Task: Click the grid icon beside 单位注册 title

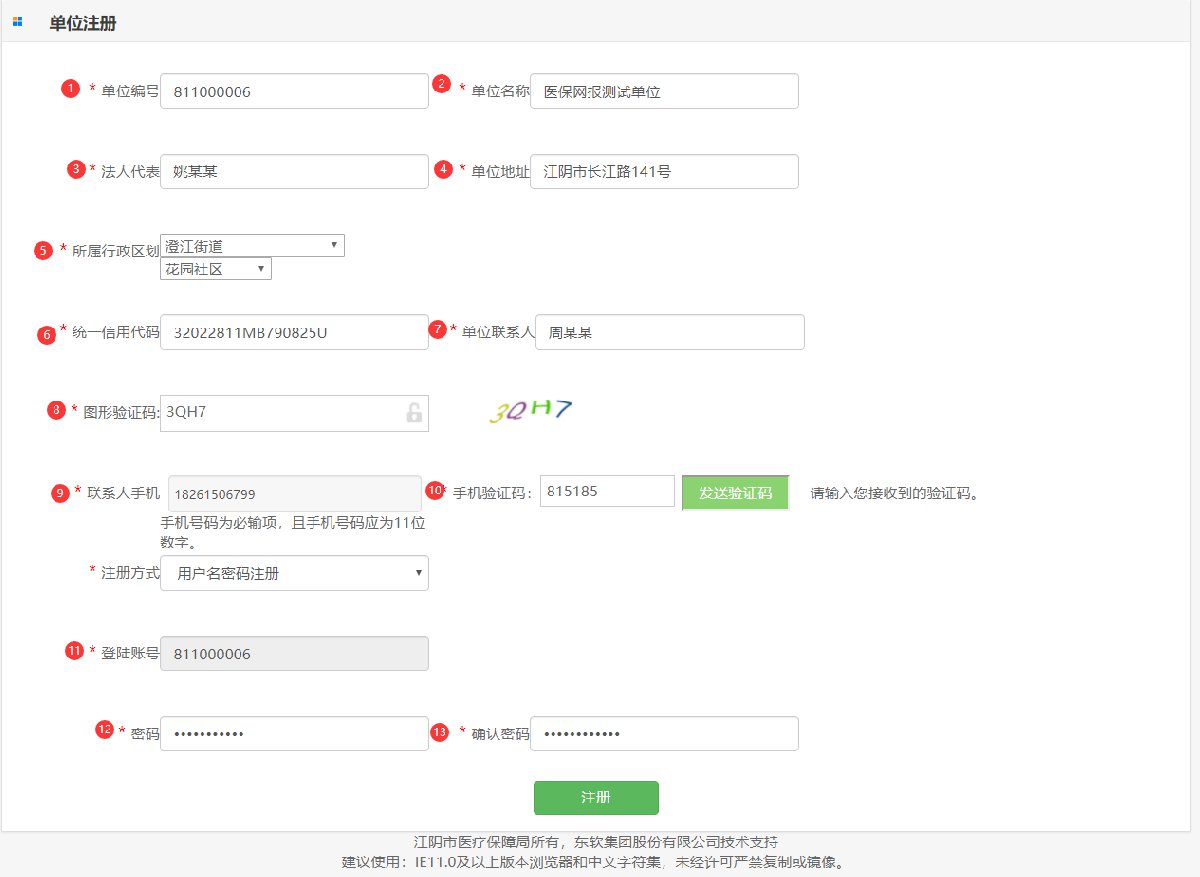Action: coord(17,21)
